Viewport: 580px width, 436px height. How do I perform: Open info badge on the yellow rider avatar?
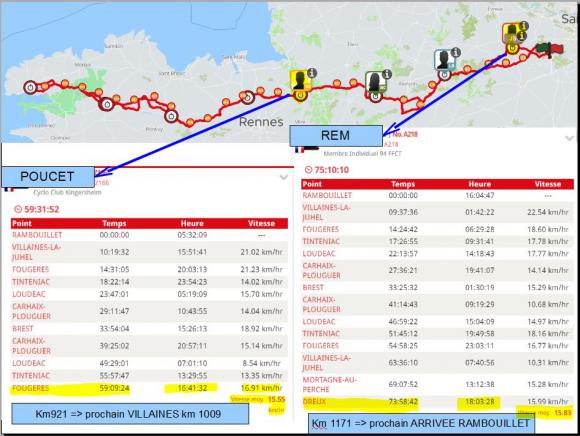tap(312, 73)
